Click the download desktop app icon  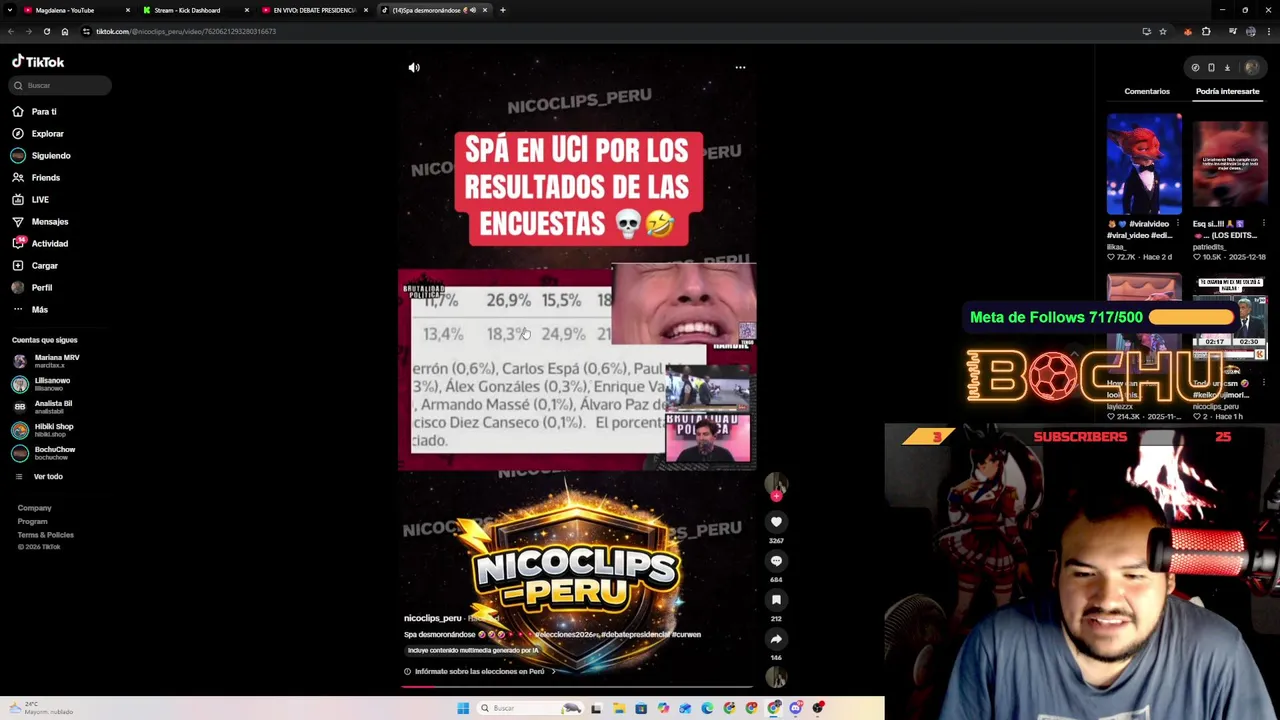(1227, 68)
